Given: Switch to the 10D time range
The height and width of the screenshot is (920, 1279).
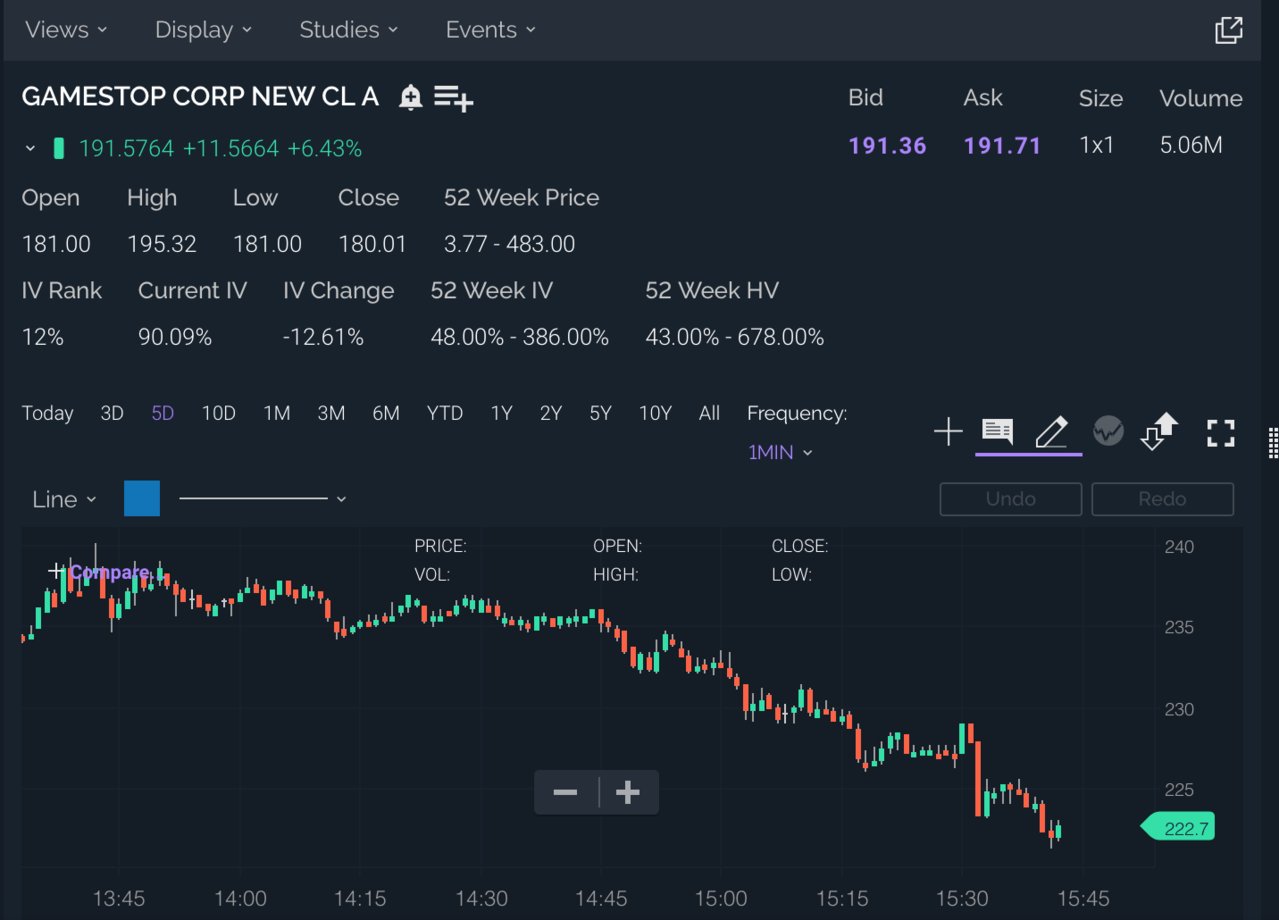Looking at the screenshot, I should coord(218,413).
